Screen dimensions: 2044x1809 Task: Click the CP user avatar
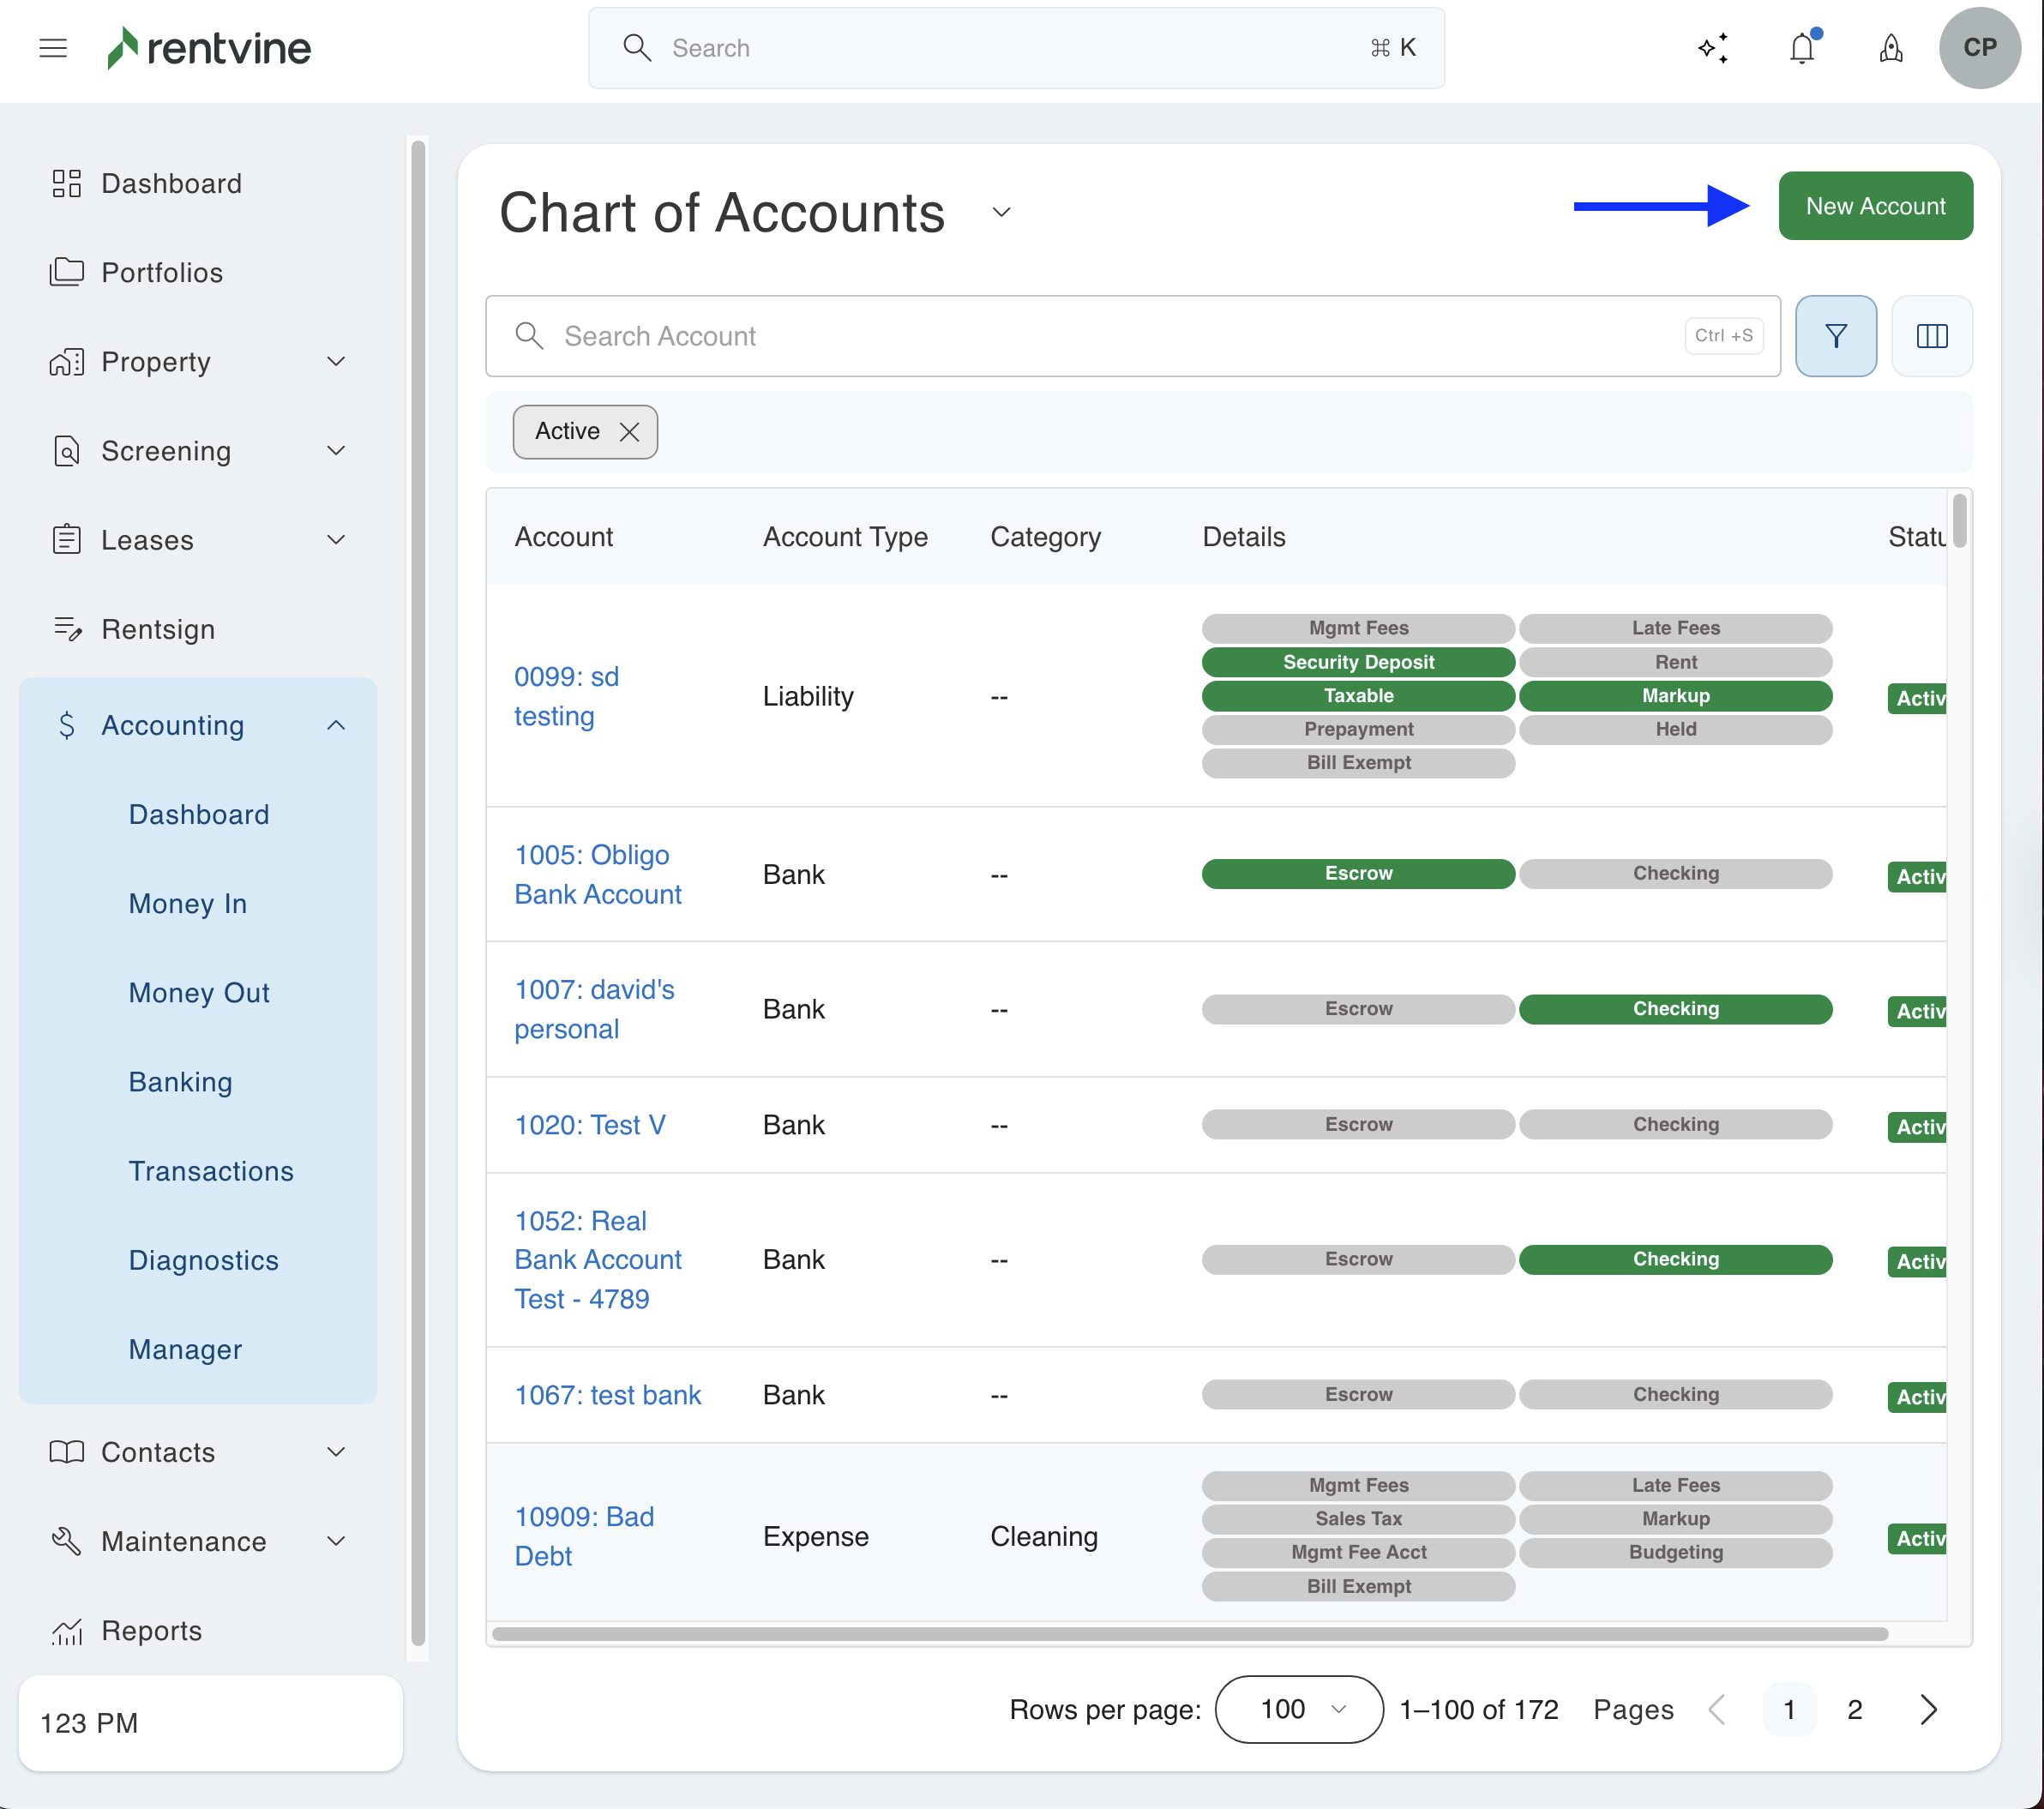point(1979,48)
